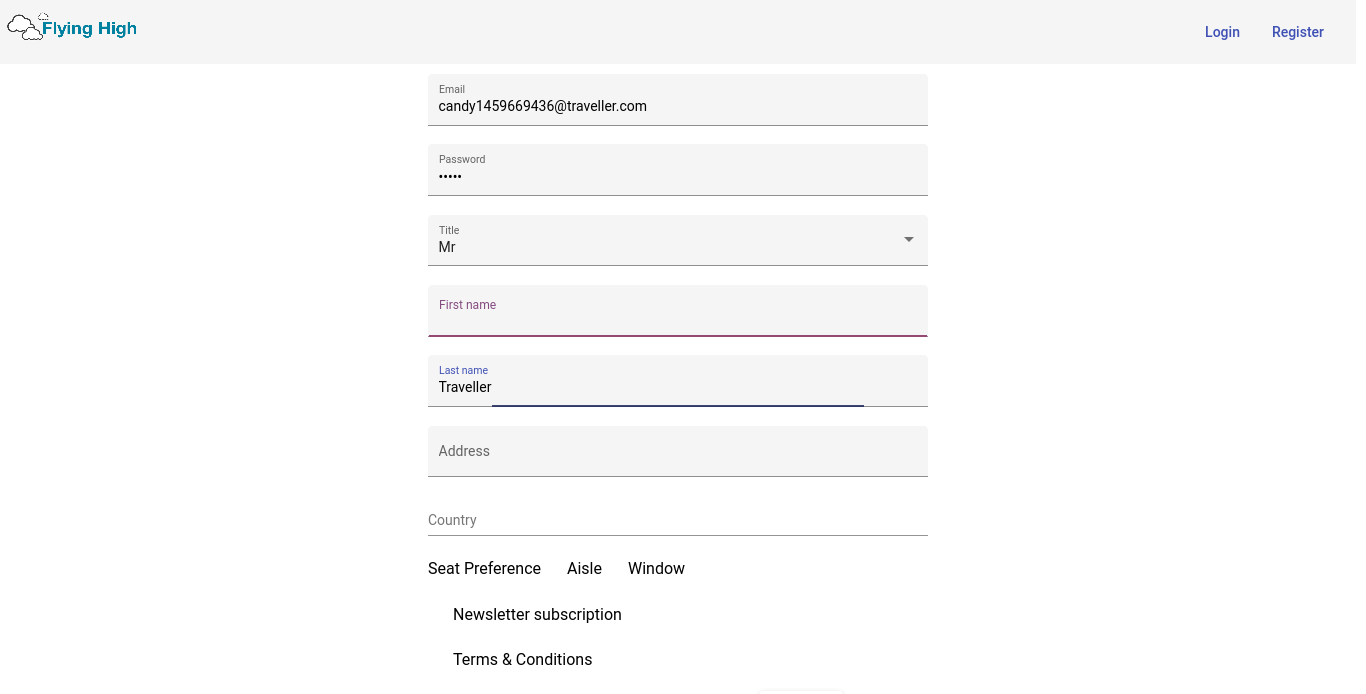Edit the Last name field containing Traveller
The image size is (1366, 694).
678,381
